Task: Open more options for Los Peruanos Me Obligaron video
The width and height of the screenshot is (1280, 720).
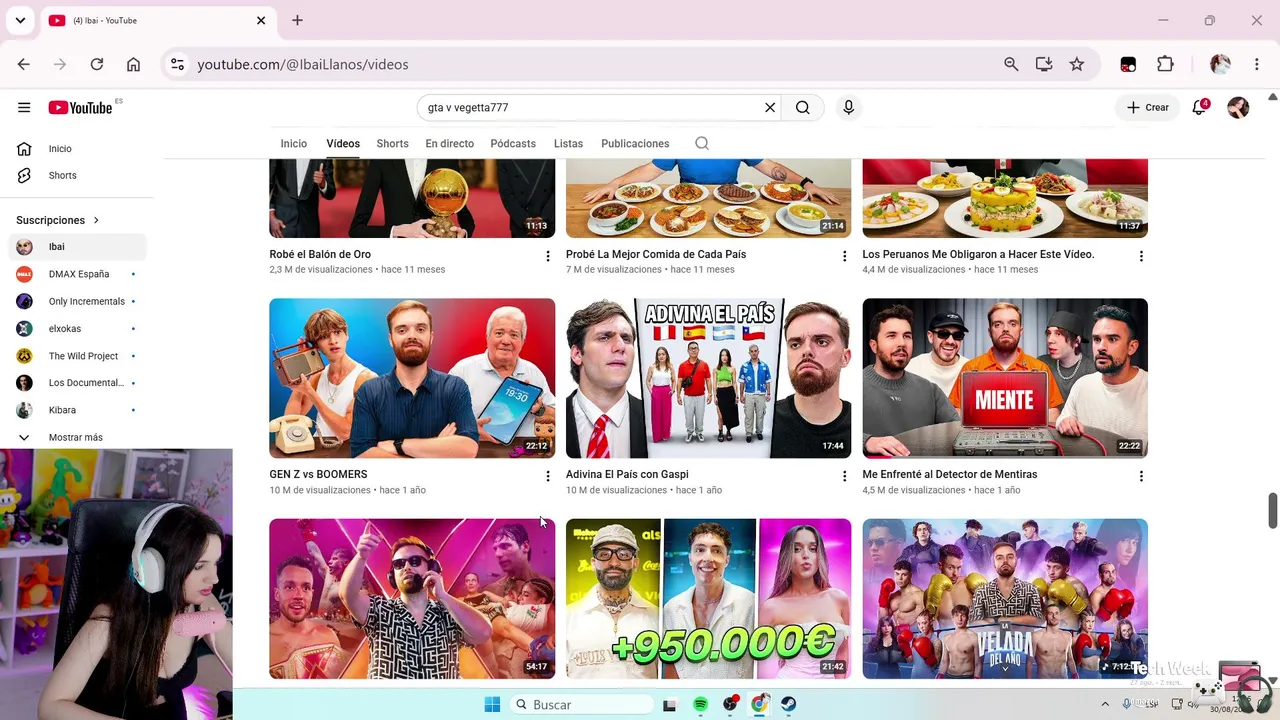Action: 1141,256
